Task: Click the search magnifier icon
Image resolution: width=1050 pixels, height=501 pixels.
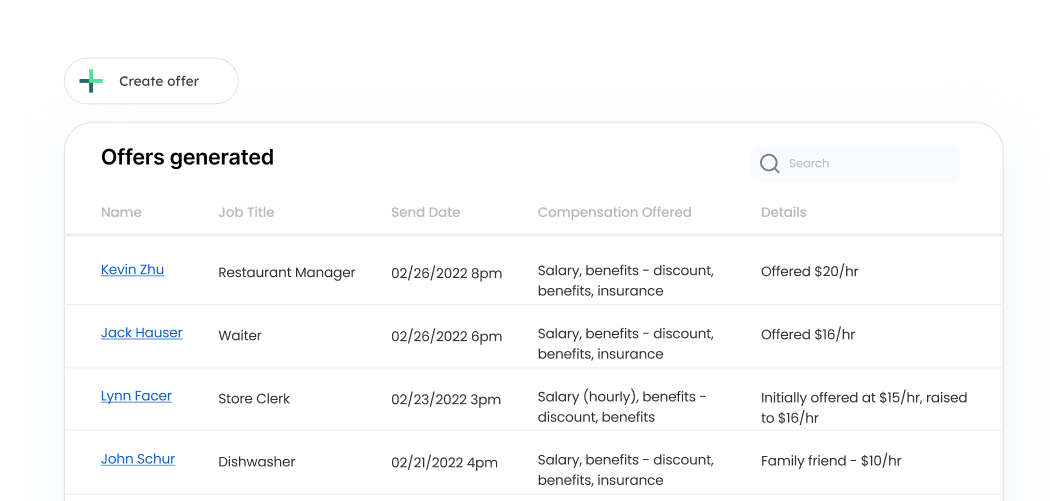Action: point(769,164)
